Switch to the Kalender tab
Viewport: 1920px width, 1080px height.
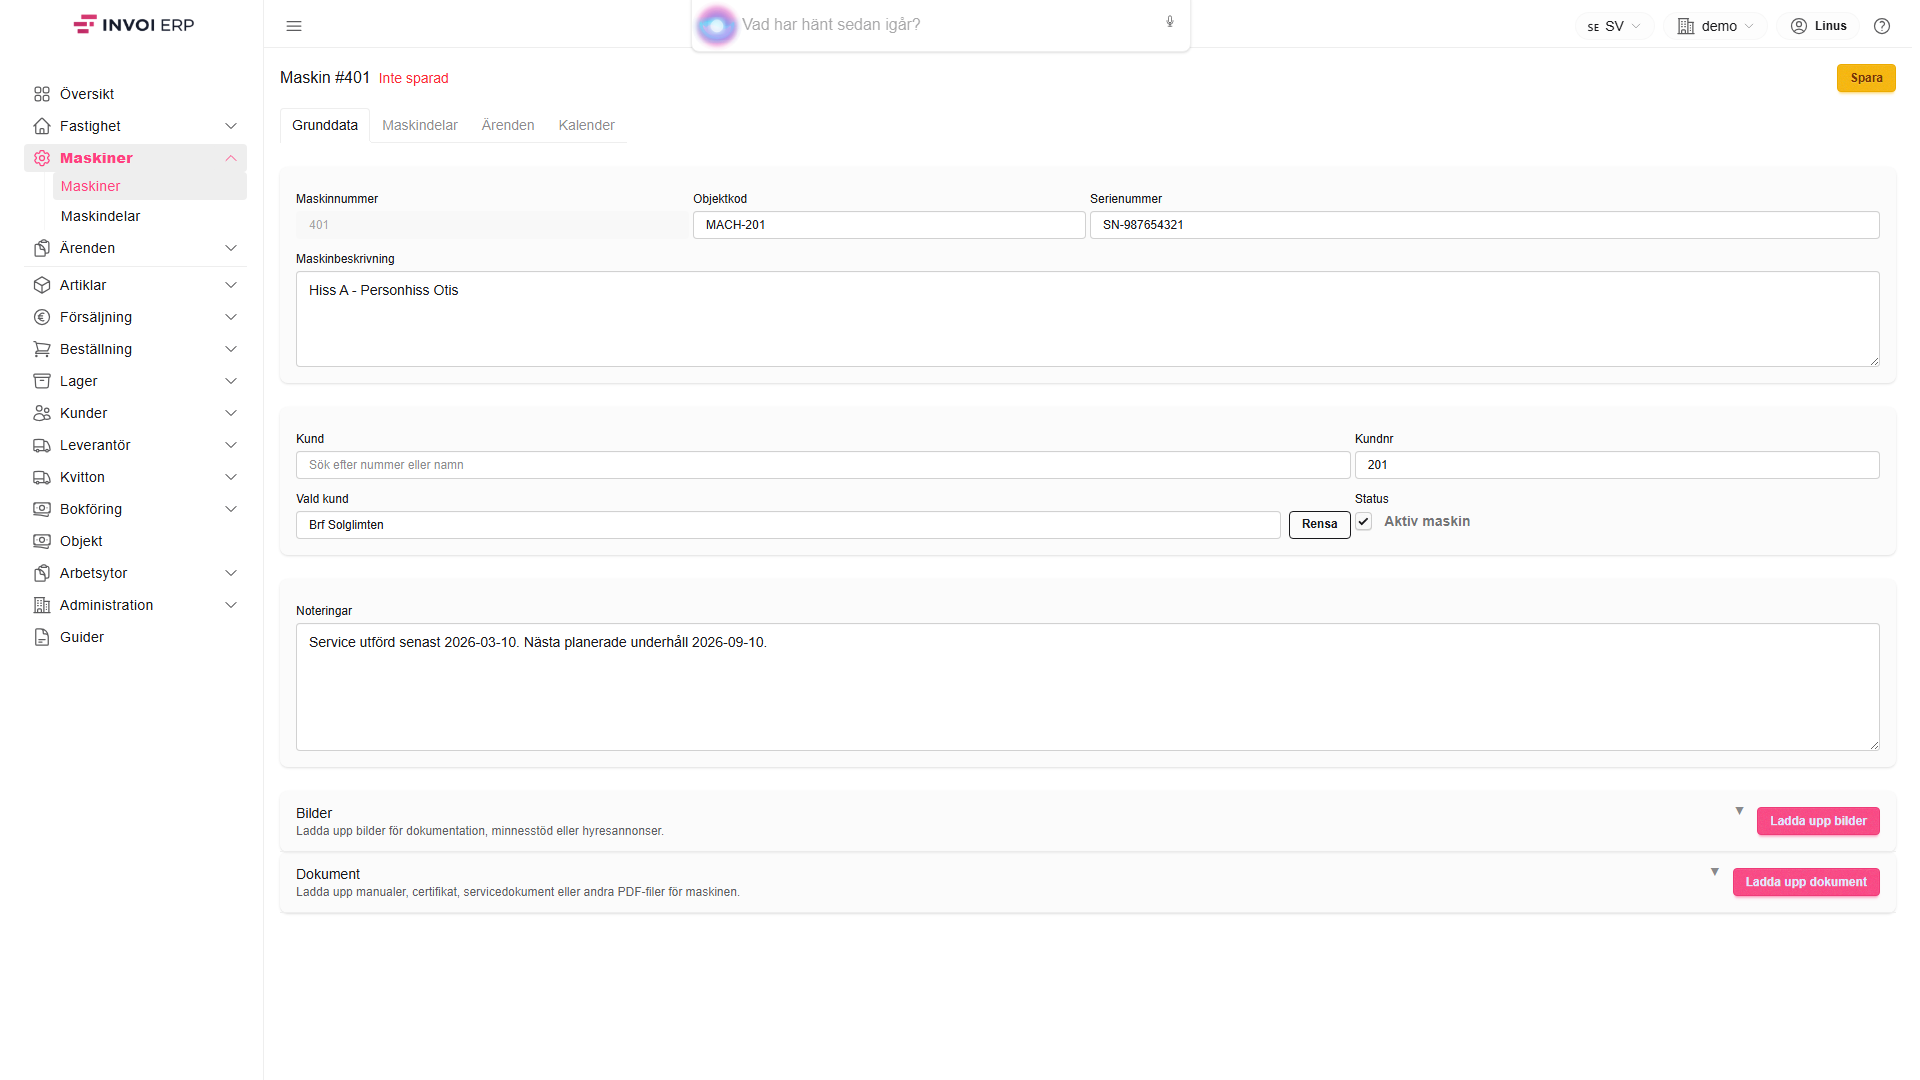[586, 125]
